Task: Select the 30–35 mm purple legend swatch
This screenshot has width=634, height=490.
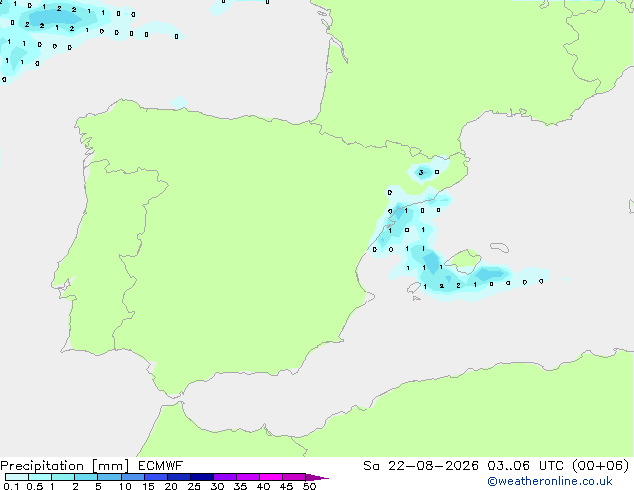Action: click(x=225, y=477)
